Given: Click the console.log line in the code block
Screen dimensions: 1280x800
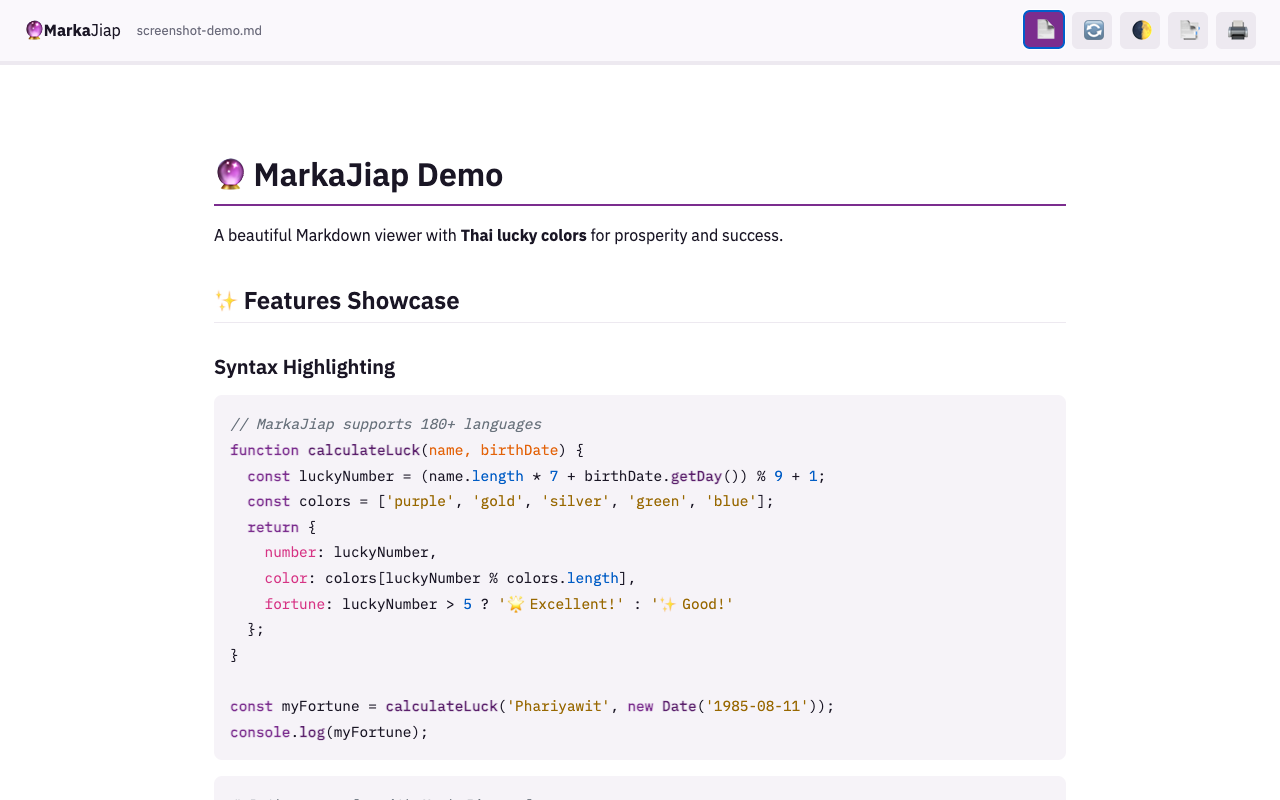Looking at the screenshot, I should coord(328,732).
